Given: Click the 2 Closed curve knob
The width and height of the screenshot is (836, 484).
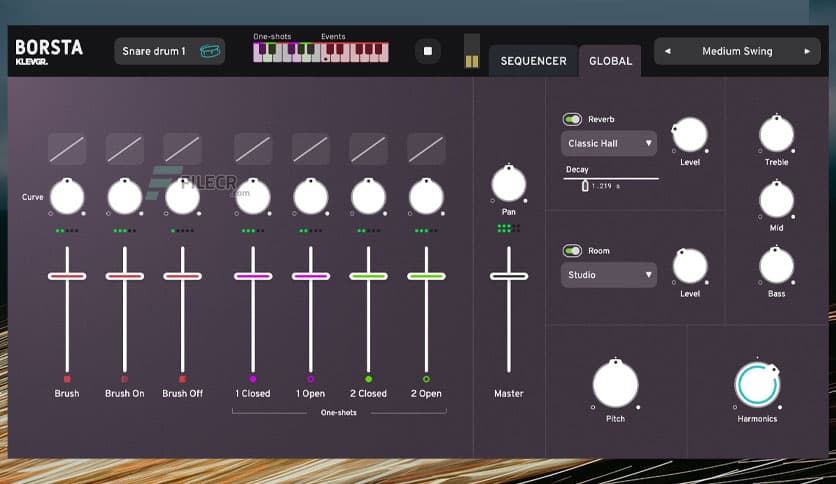Looking at the screenshot, I should pyautogui.click(x=368, y=197).
